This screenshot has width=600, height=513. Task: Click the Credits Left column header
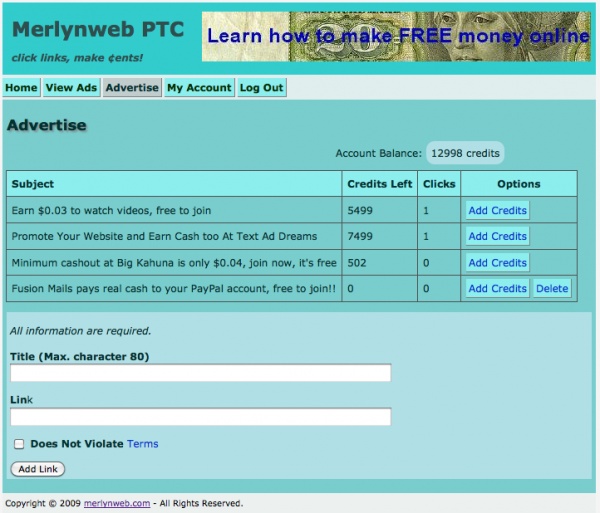[x=380, y=184]
